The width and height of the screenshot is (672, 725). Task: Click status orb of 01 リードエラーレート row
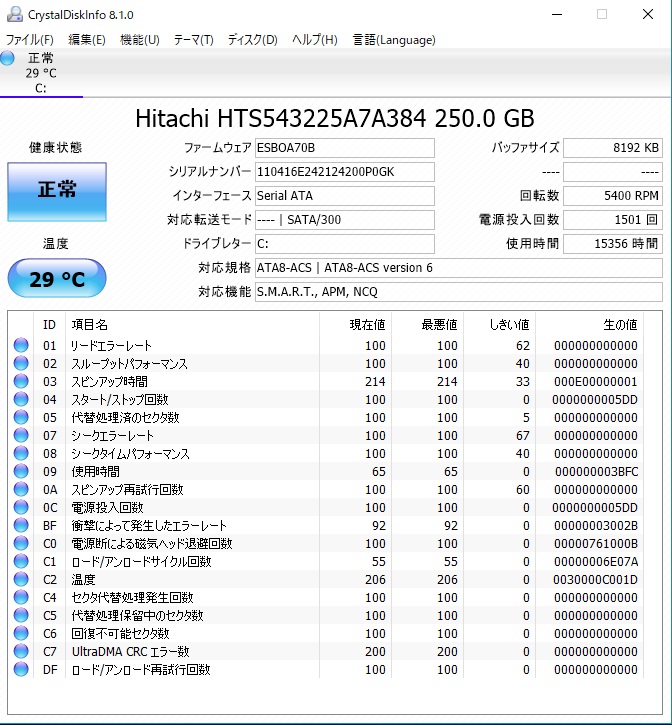[x=21, y=345]
